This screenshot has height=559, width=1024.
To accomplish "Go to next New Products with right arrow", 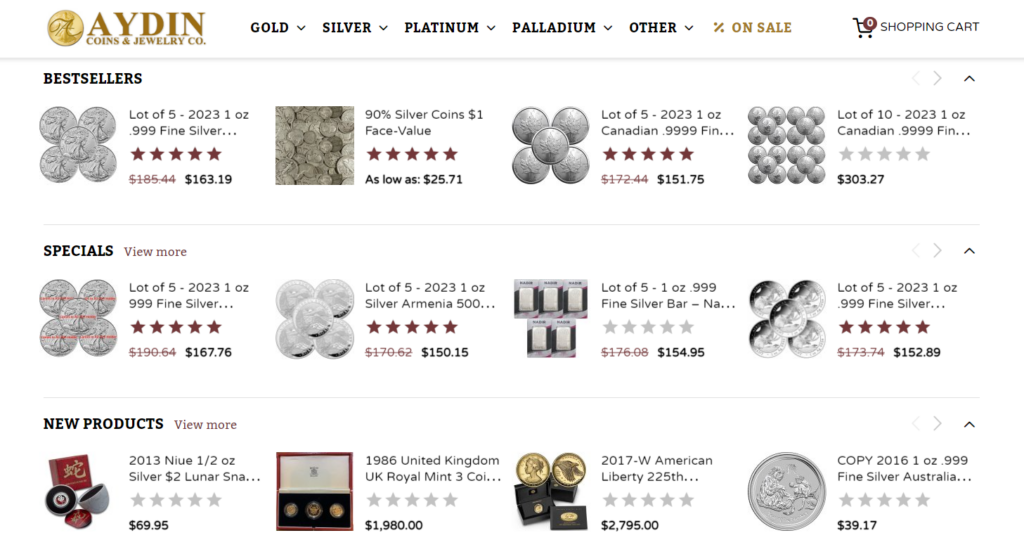I will point(937,424).
